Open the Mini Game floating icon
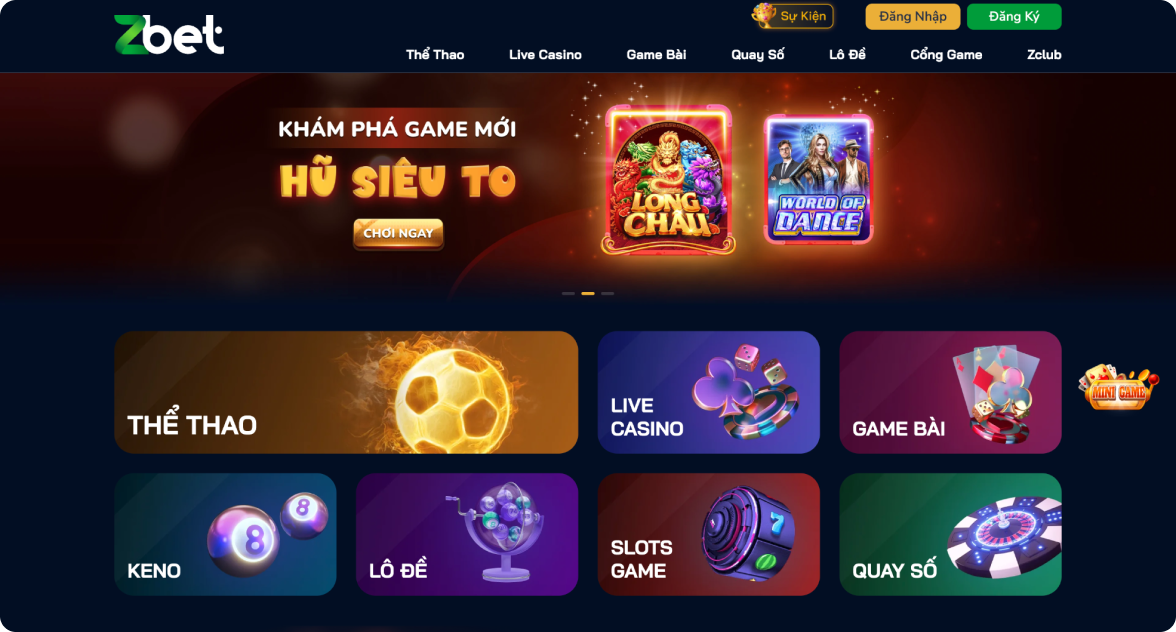Screen dimensions: 1176x632 click(x=1117, y=387)
